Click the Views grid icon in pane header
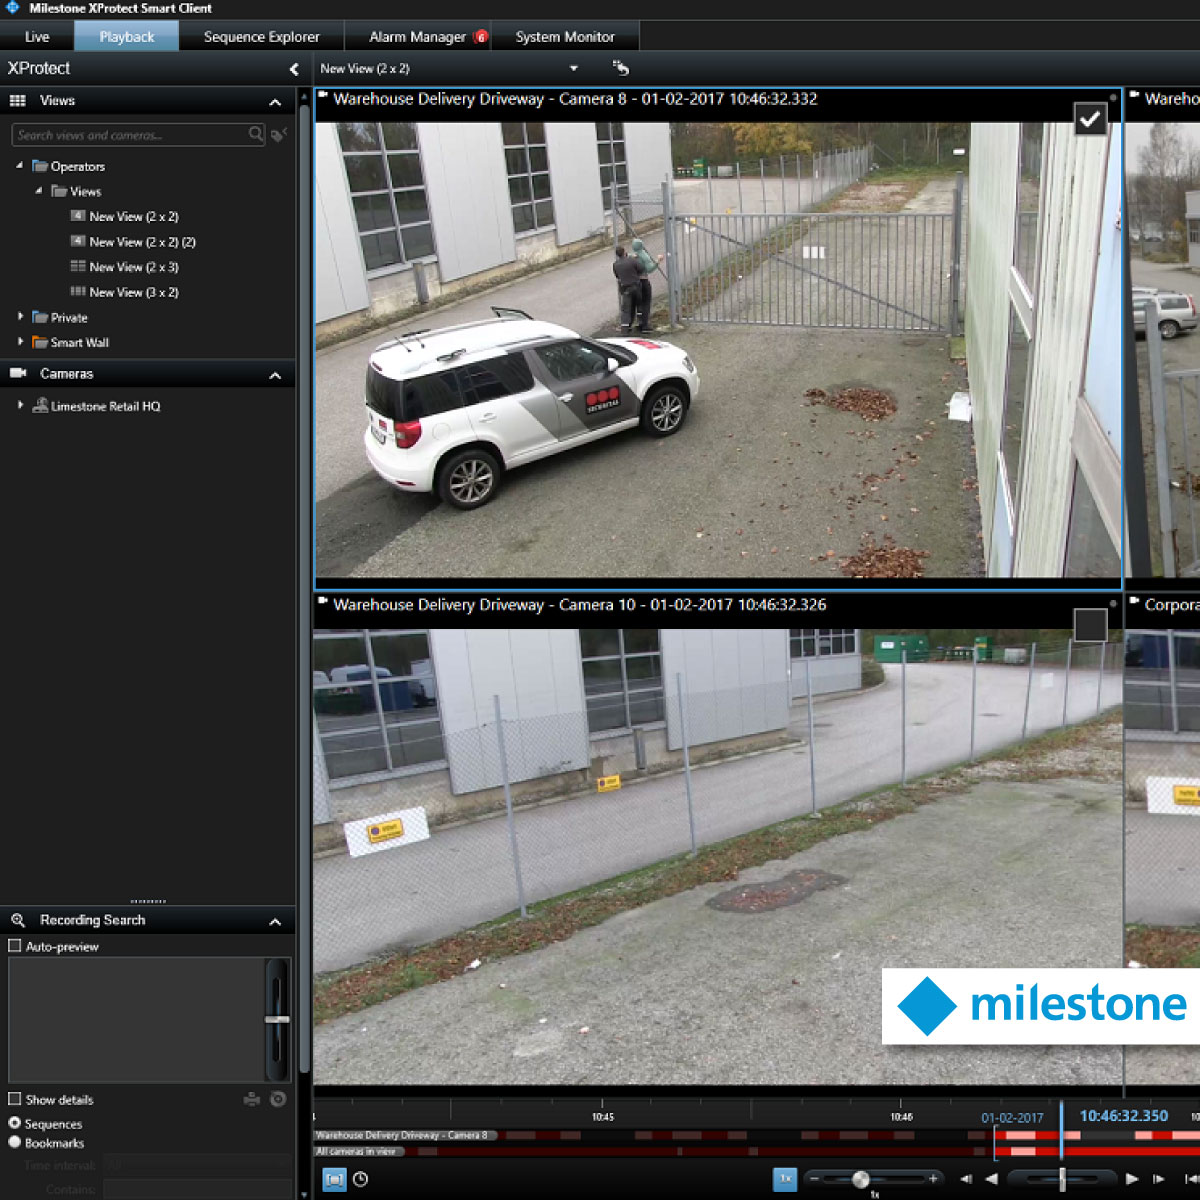The width and height of the screenshot is (1200, 1200). click(x=17, y=100)
